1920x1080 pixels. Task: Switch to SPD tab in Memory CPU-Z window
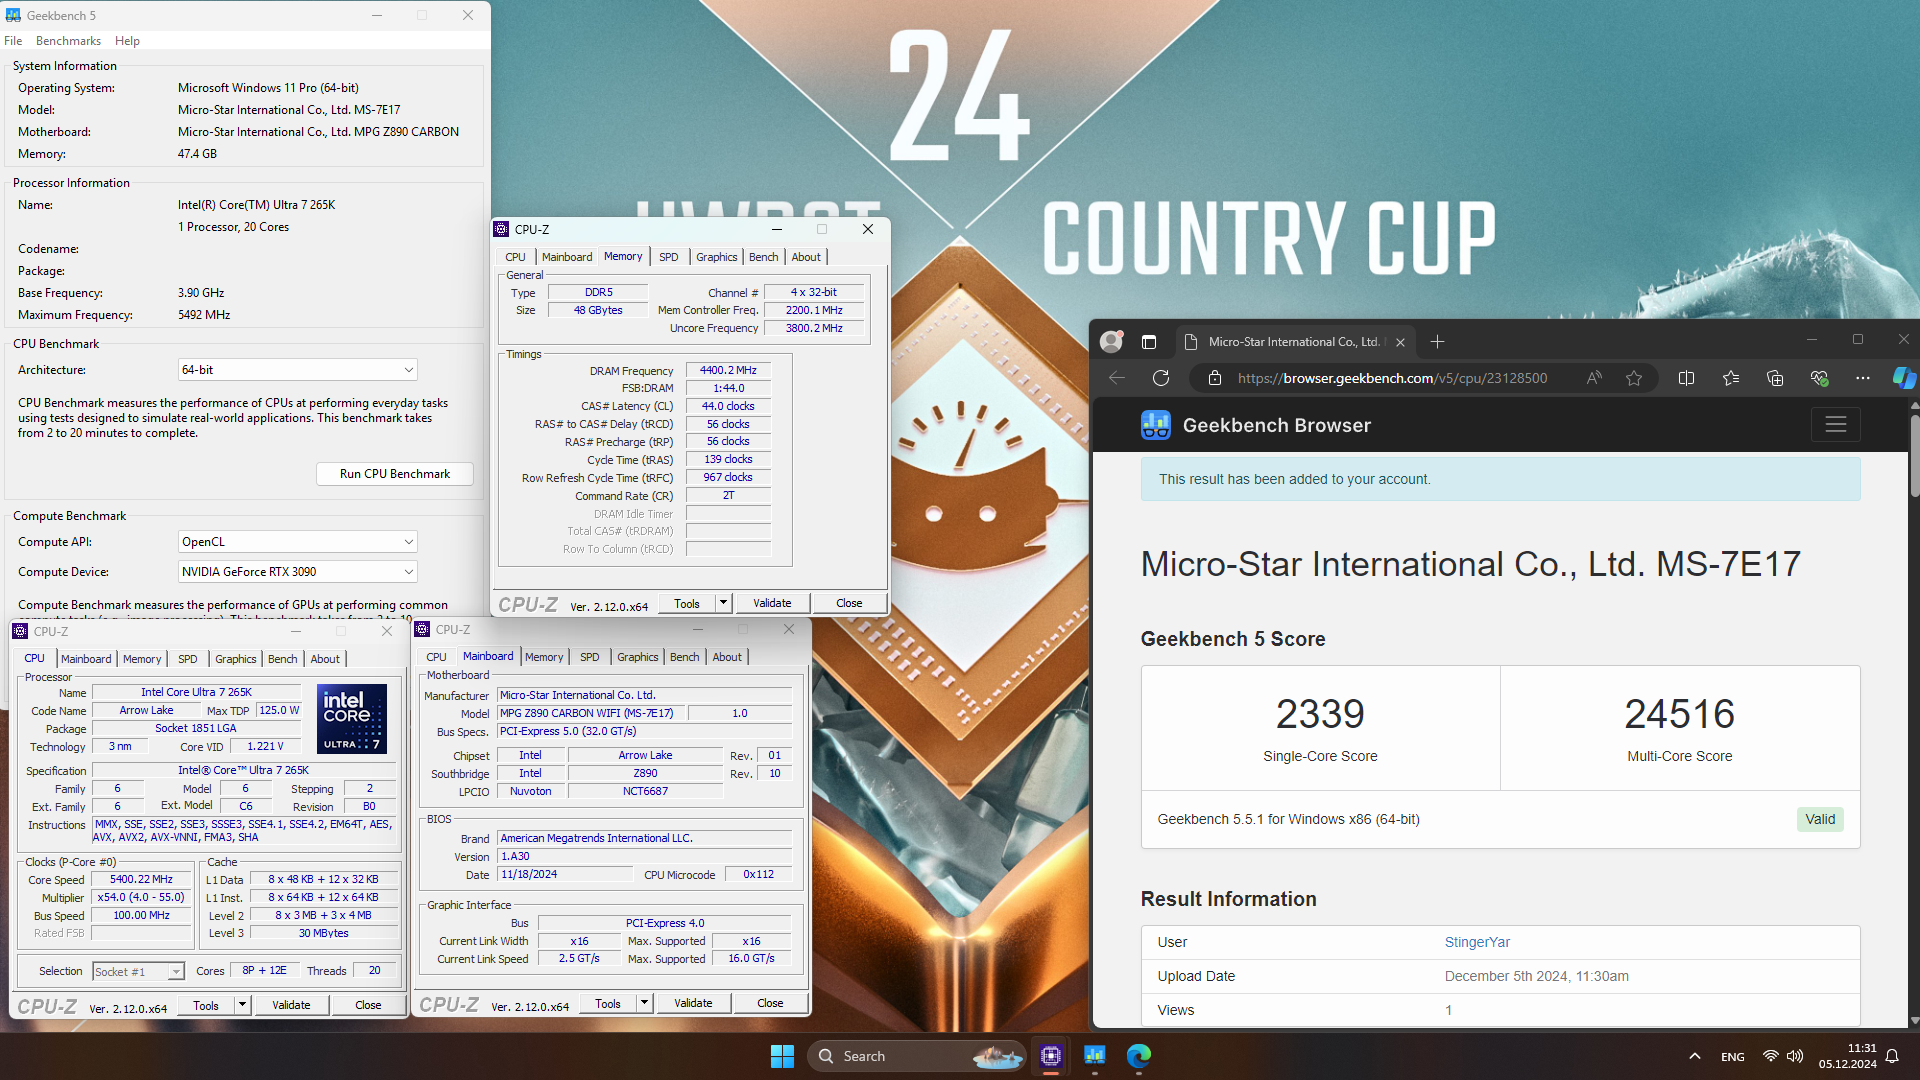click(x=668, y=257)
